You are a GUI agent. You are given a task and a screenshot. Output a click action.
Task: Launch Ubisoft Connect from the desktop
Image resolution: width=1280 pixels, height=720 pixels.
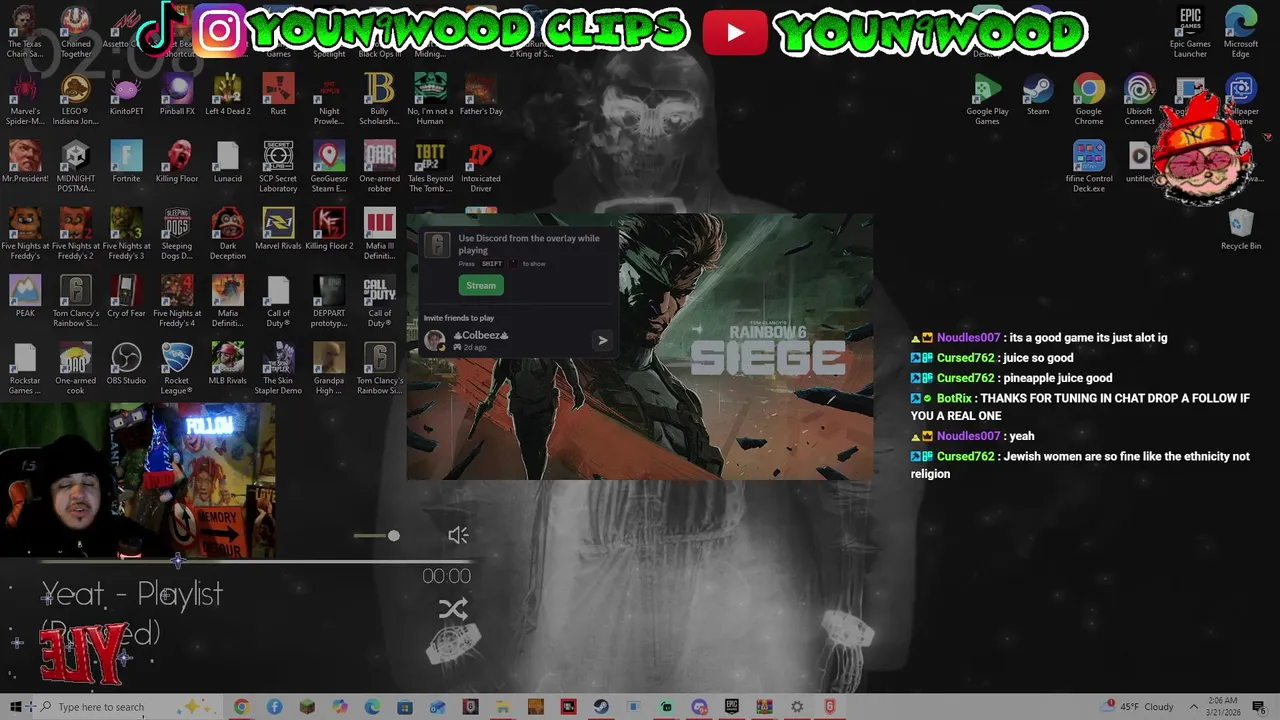[1139, 100]
